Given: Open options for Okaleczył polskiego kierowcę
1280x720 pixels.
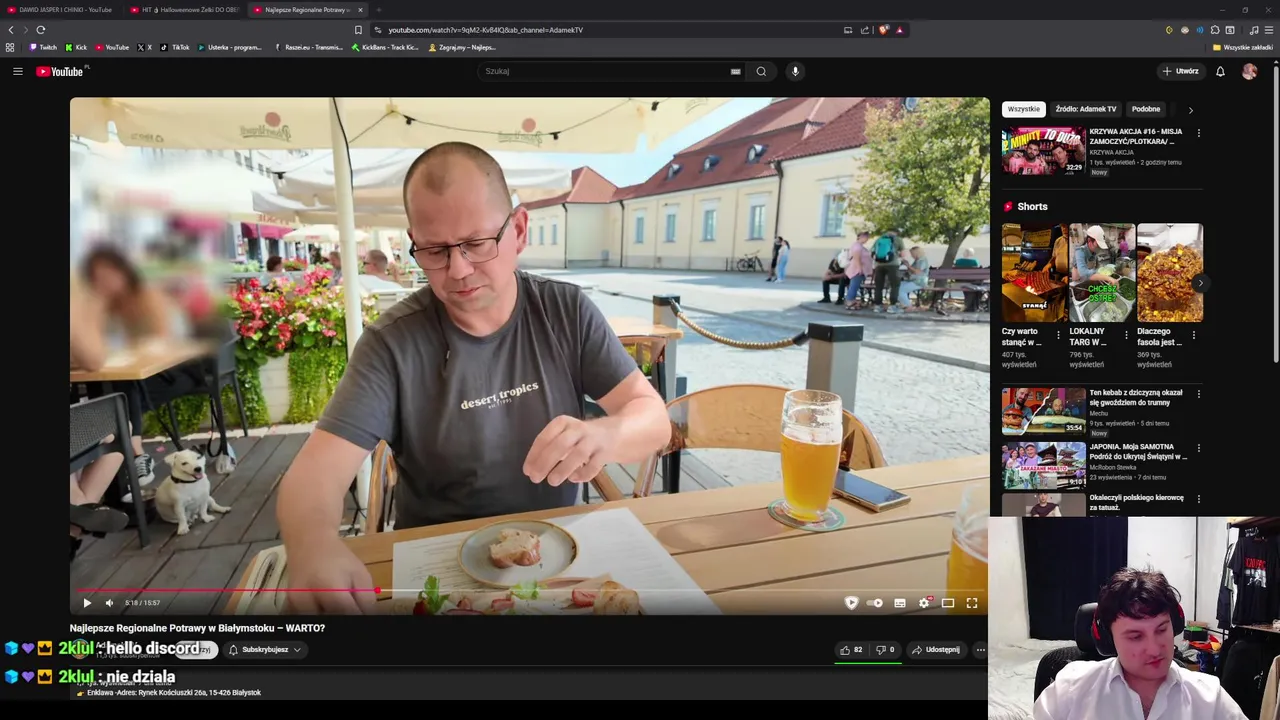Looking at the screenshot, I should [1198, 499].
